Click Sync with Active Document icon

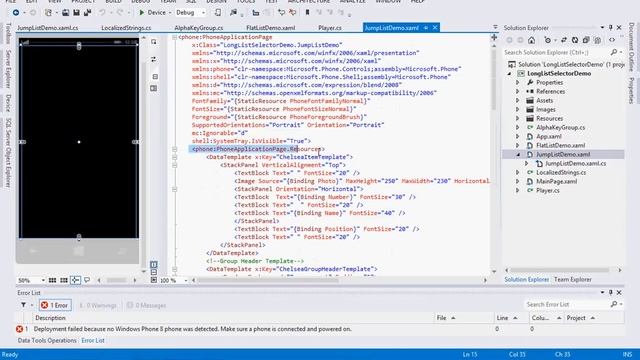click(564, 40)
